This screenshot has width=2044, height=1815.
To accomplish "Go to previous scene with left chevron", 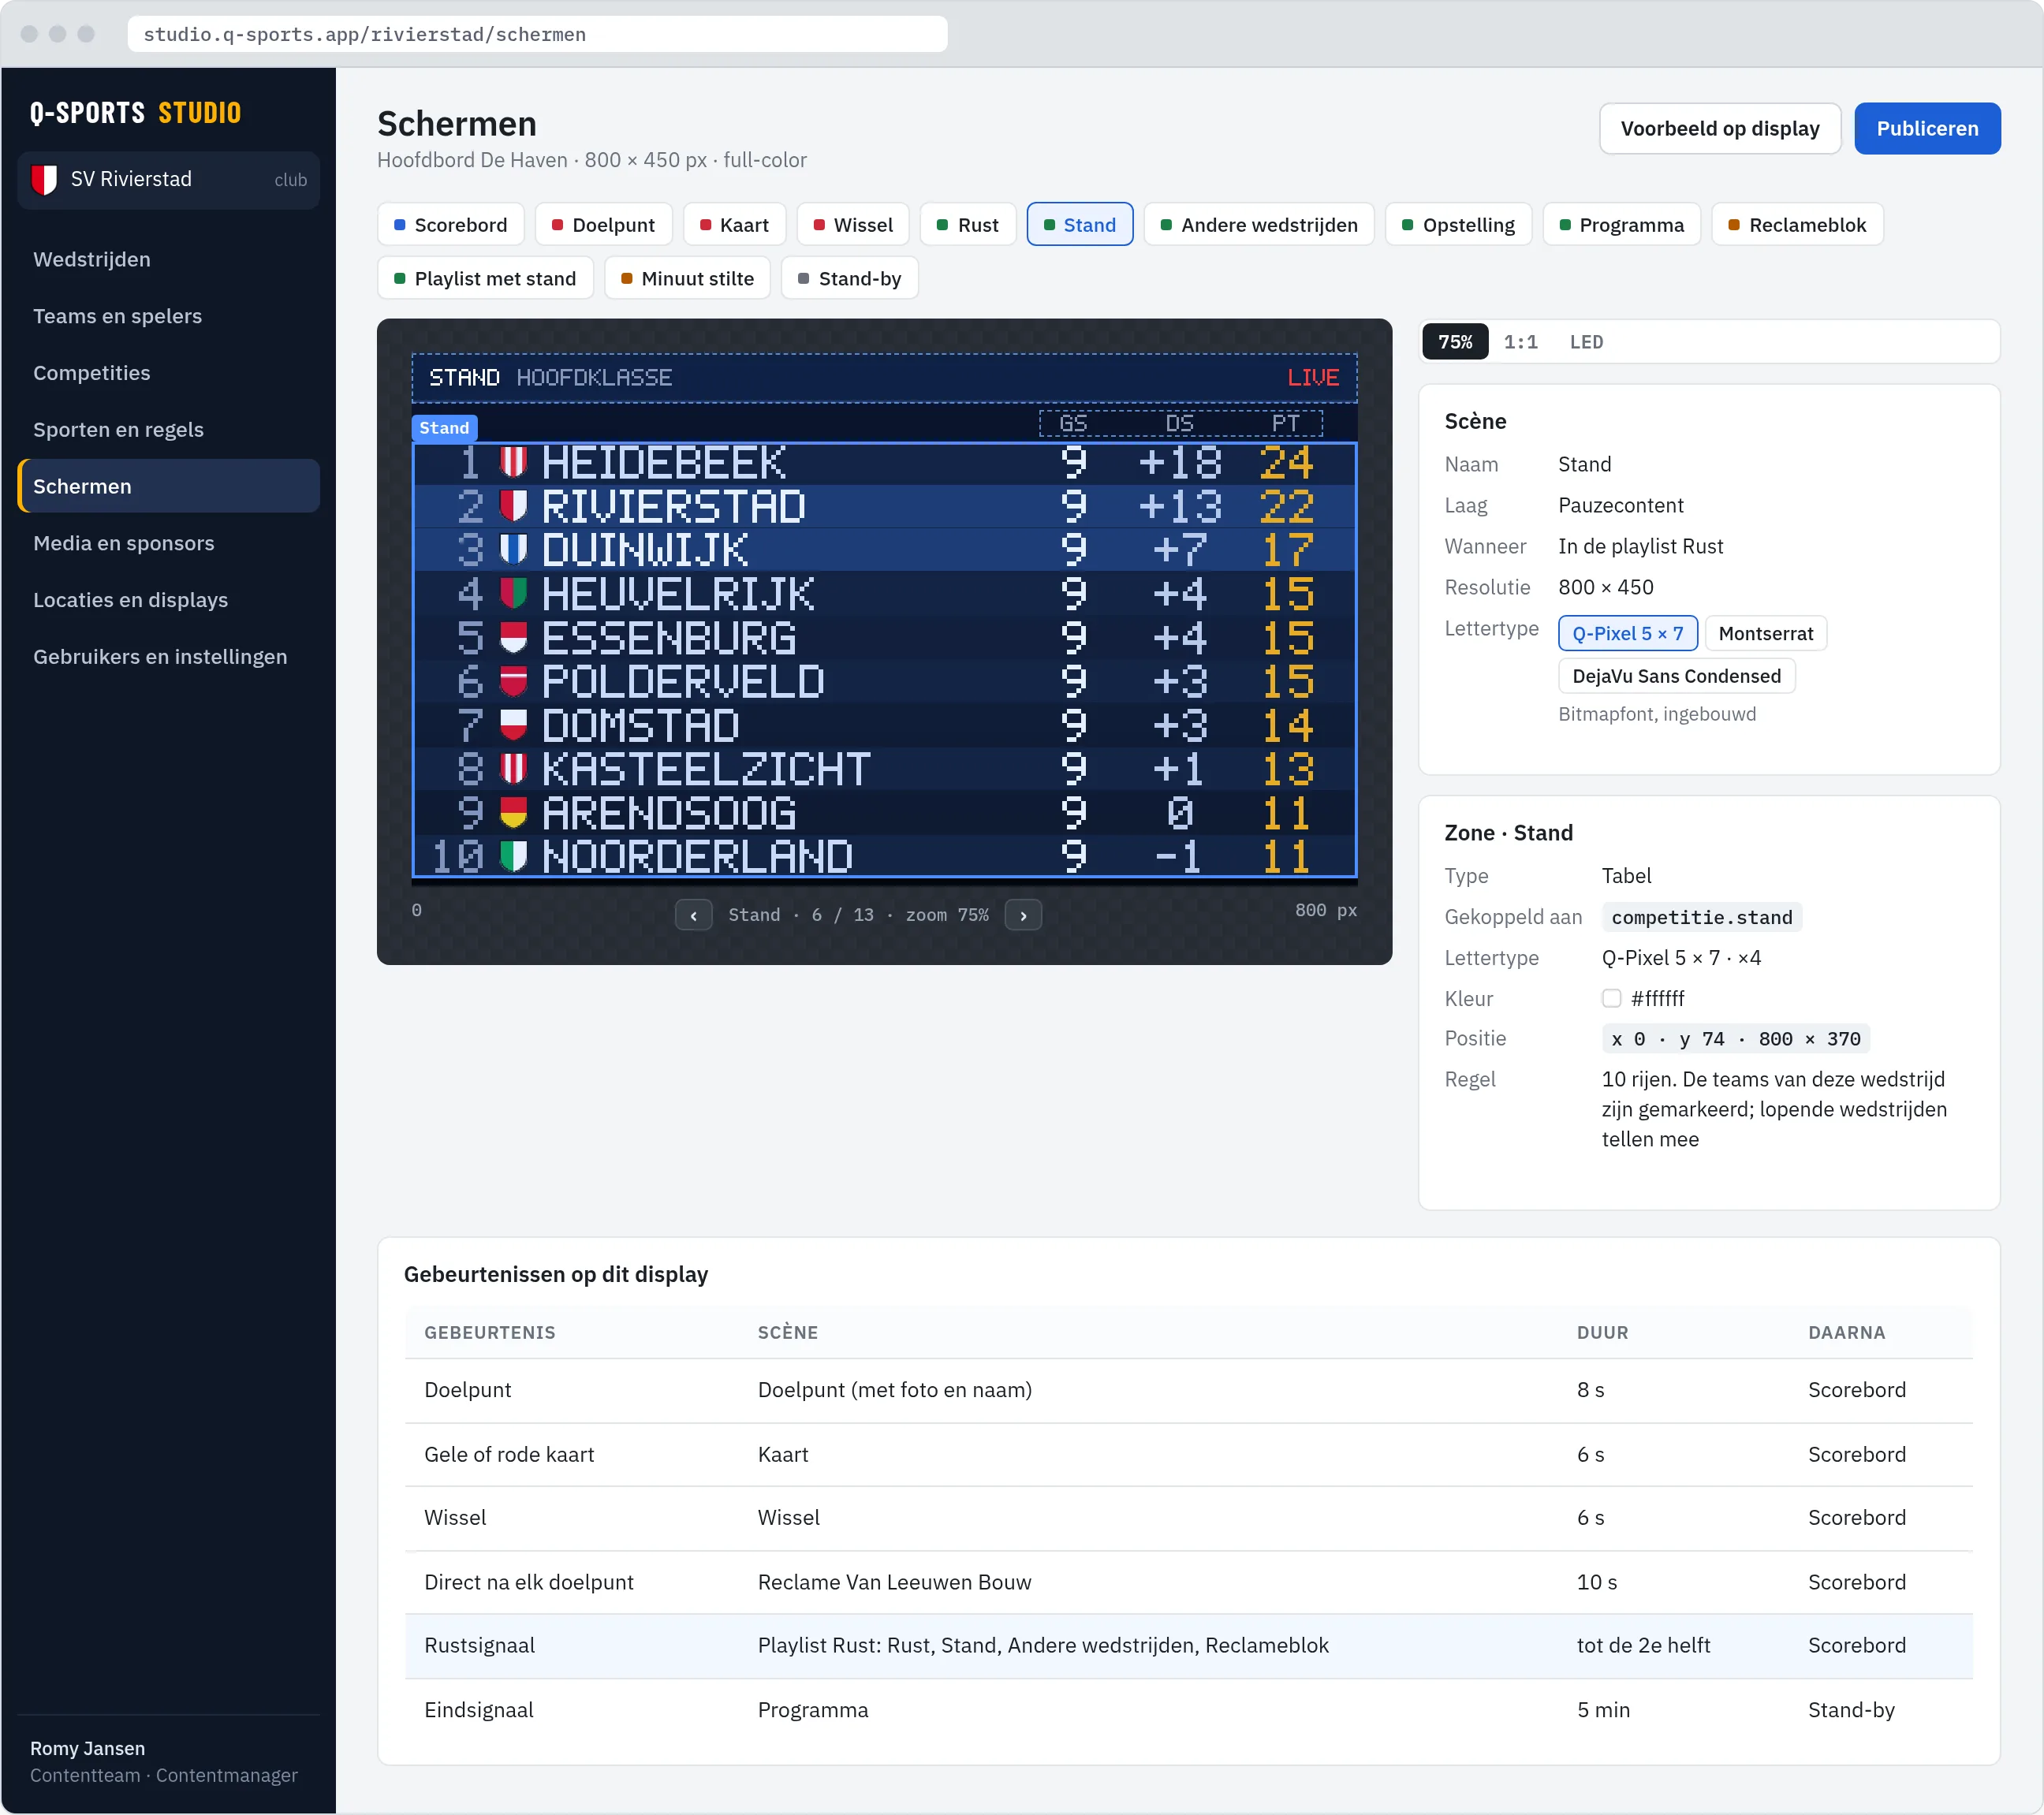I will click(693, 915).
